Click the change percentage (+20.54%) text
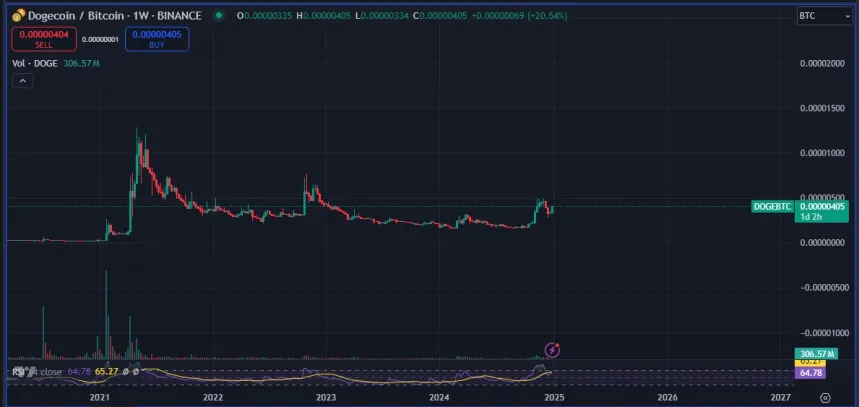859x407 pixels. click(548, 16)
